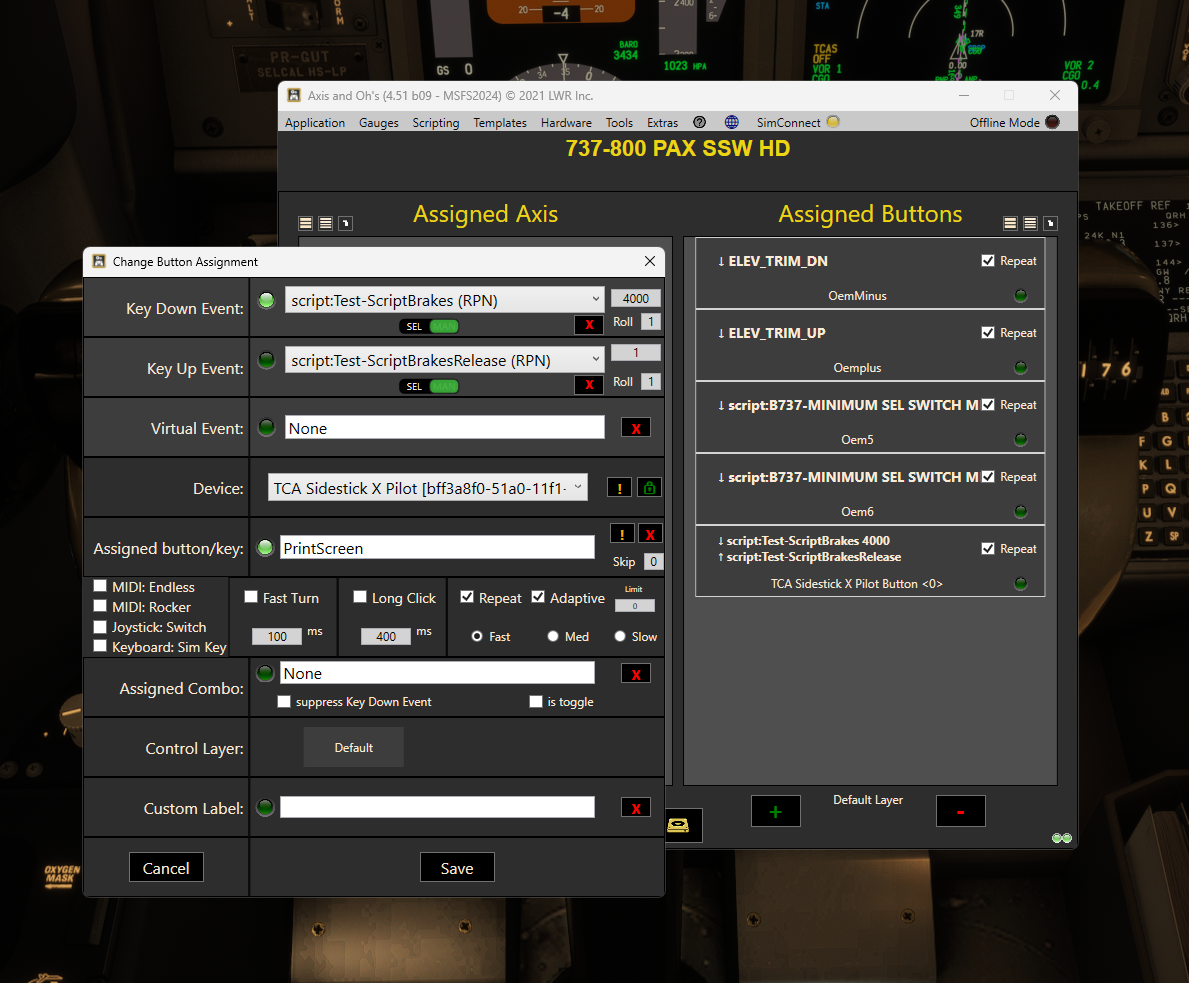Uncheck the Adaptive checkbox

[538, 597]
